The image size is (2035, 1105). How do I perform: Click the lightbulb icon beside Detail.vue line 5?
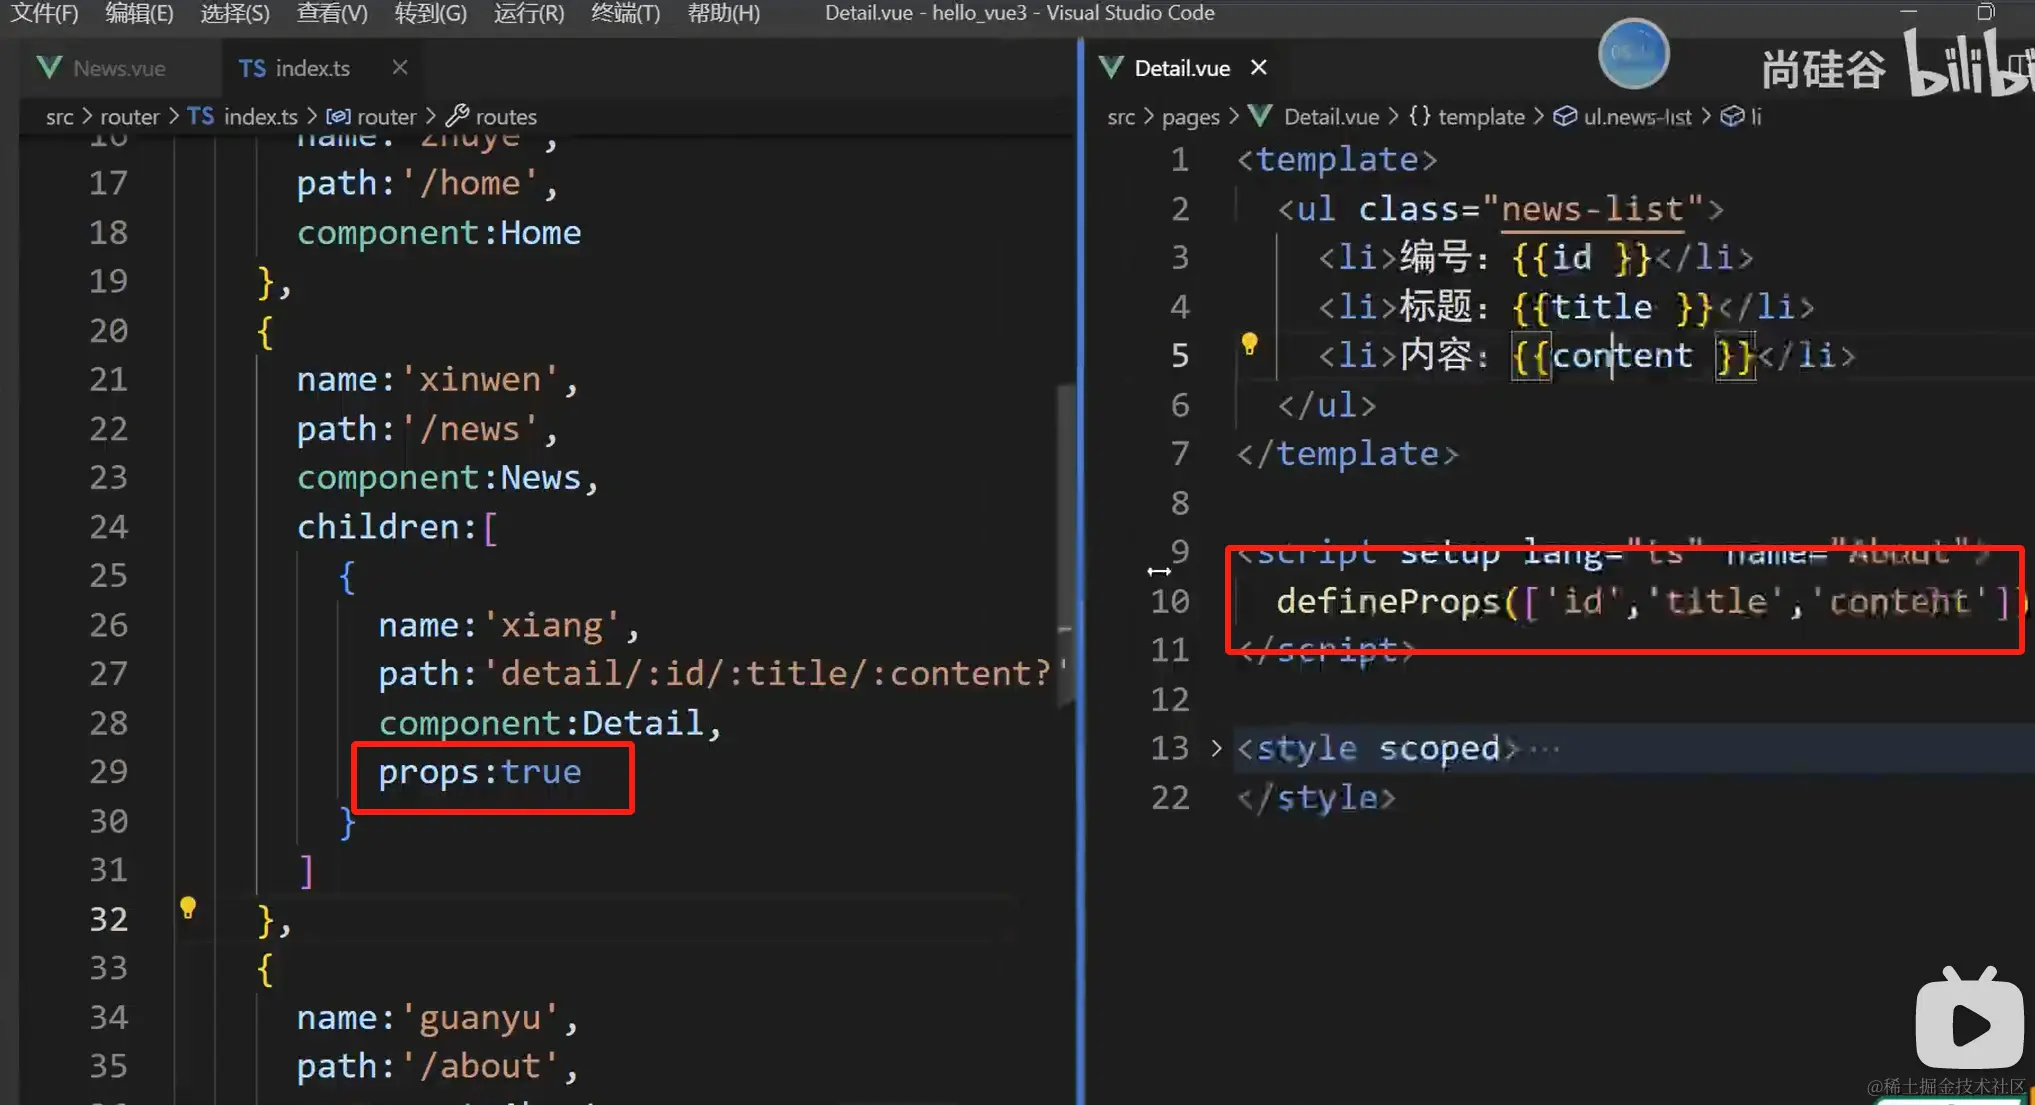(x=1249, y=344)
